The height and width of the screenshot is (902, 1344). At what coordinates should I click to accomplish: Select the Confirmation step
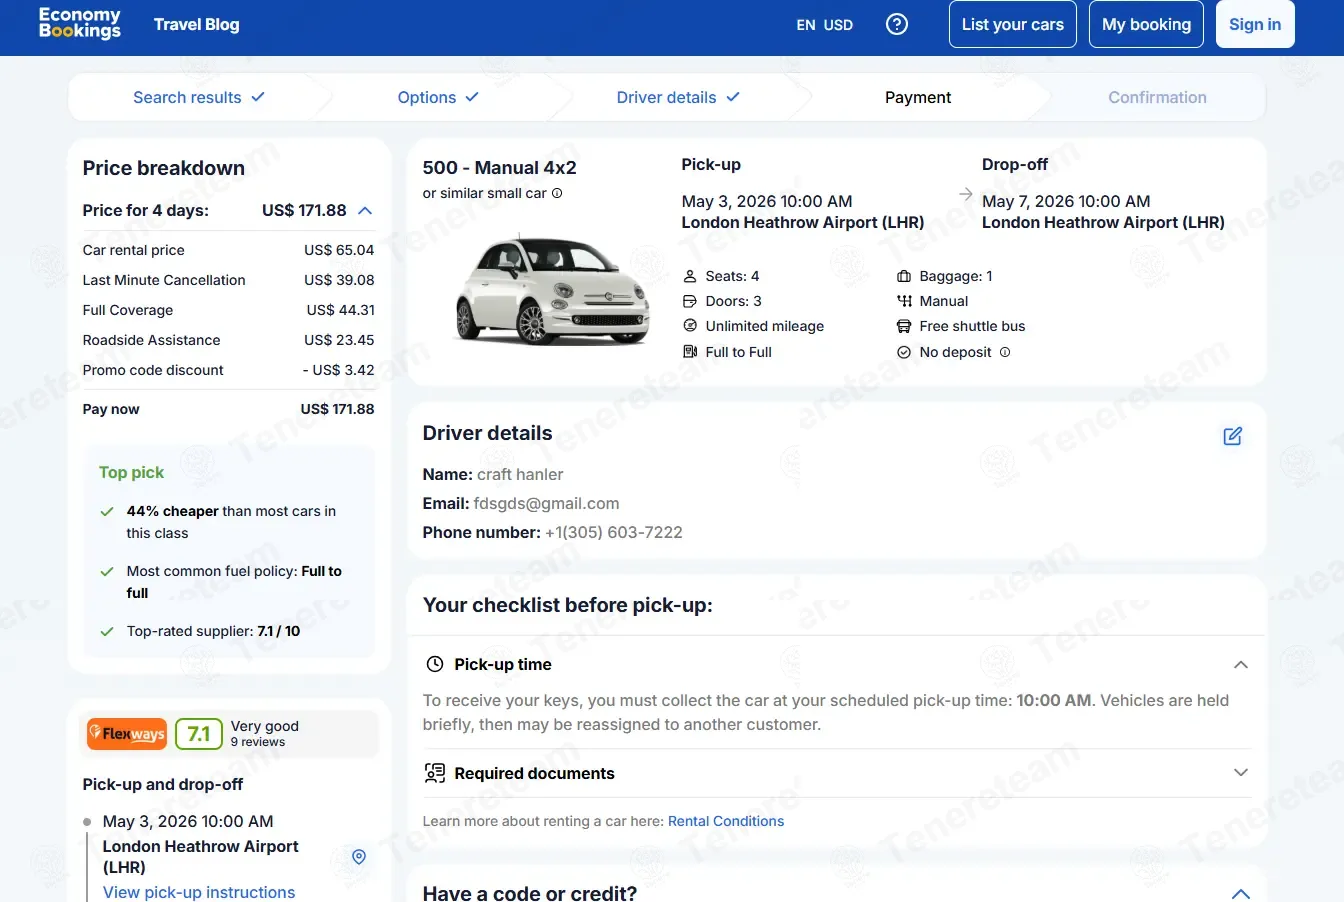click(x=1157, y=97)
